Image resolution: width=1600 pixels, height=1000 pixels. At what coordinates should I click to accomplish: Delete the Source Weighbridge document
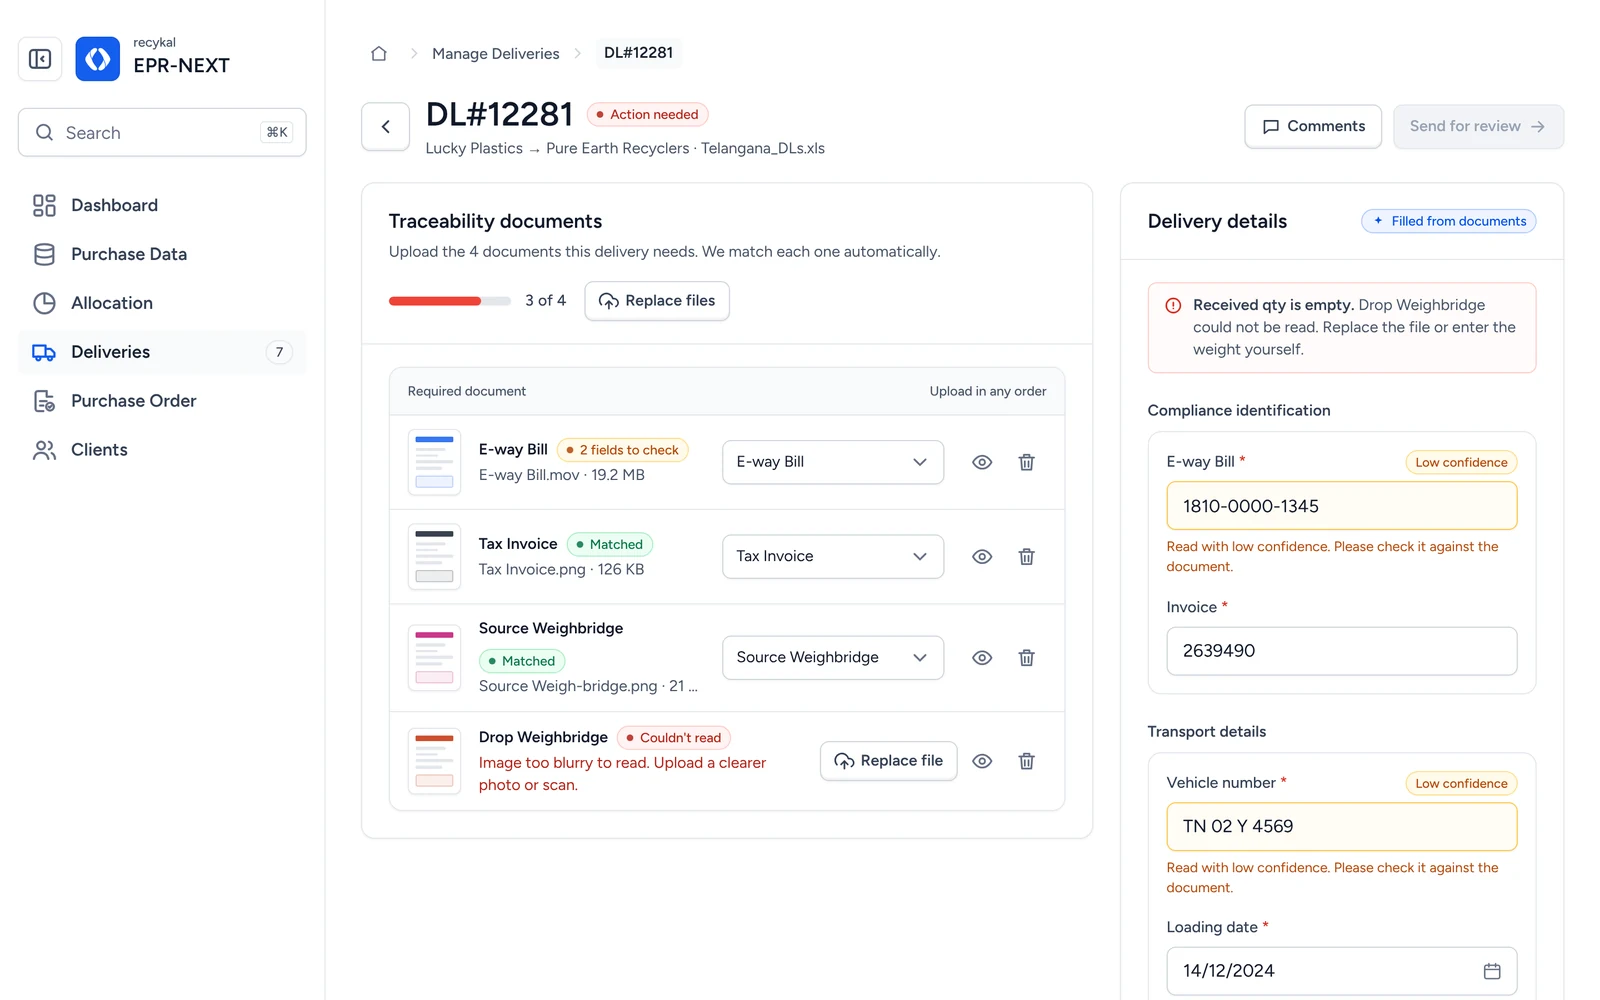(x=1026, y=658)
